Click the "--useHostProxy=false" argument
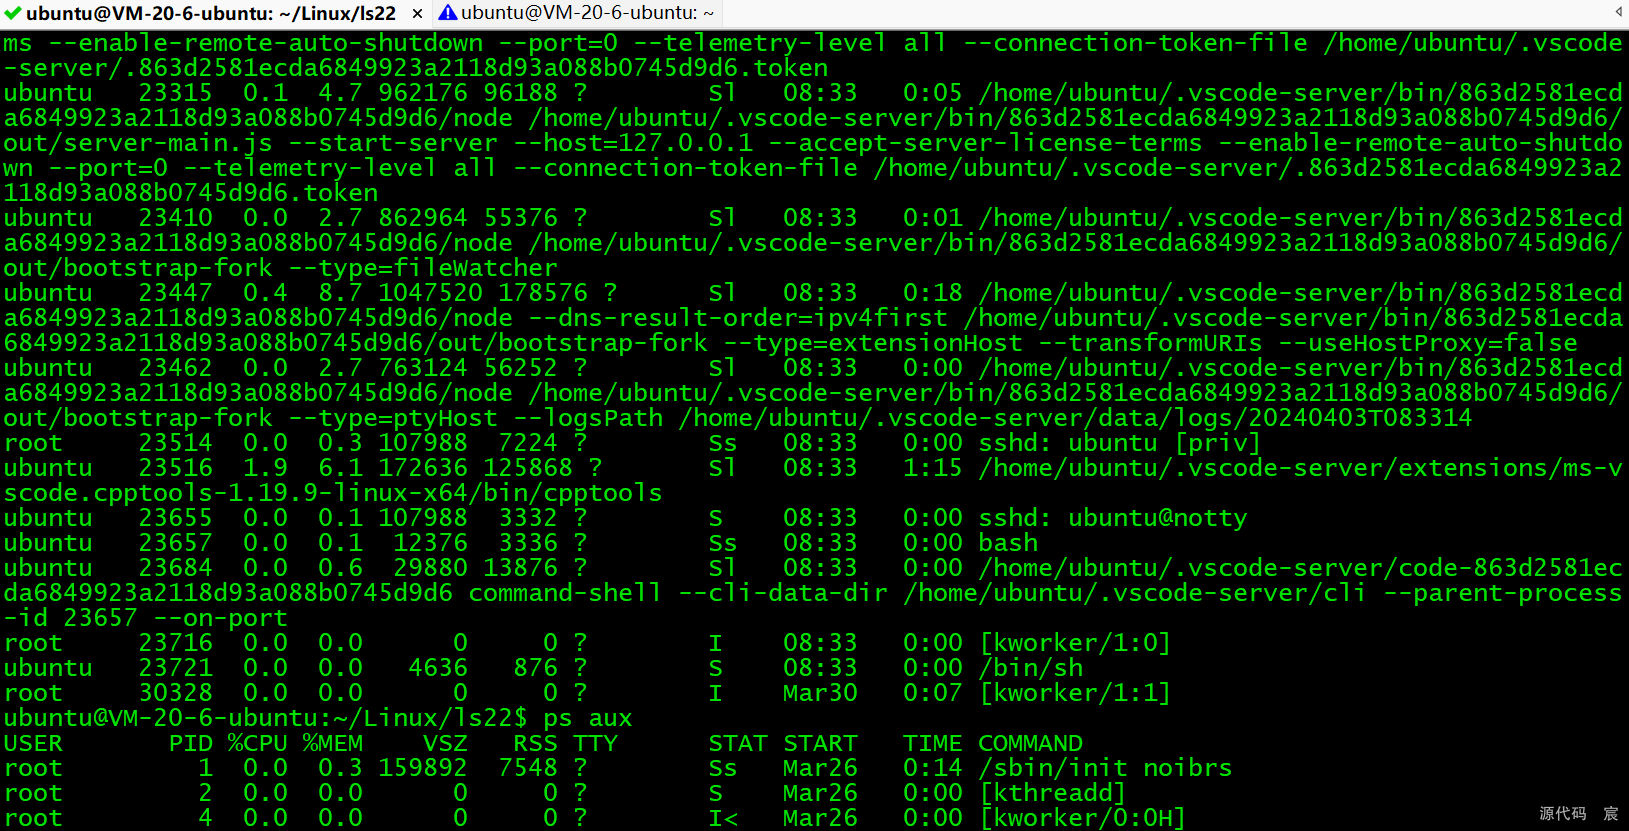Screen dimensions: 1629x831 [1428, 343]
